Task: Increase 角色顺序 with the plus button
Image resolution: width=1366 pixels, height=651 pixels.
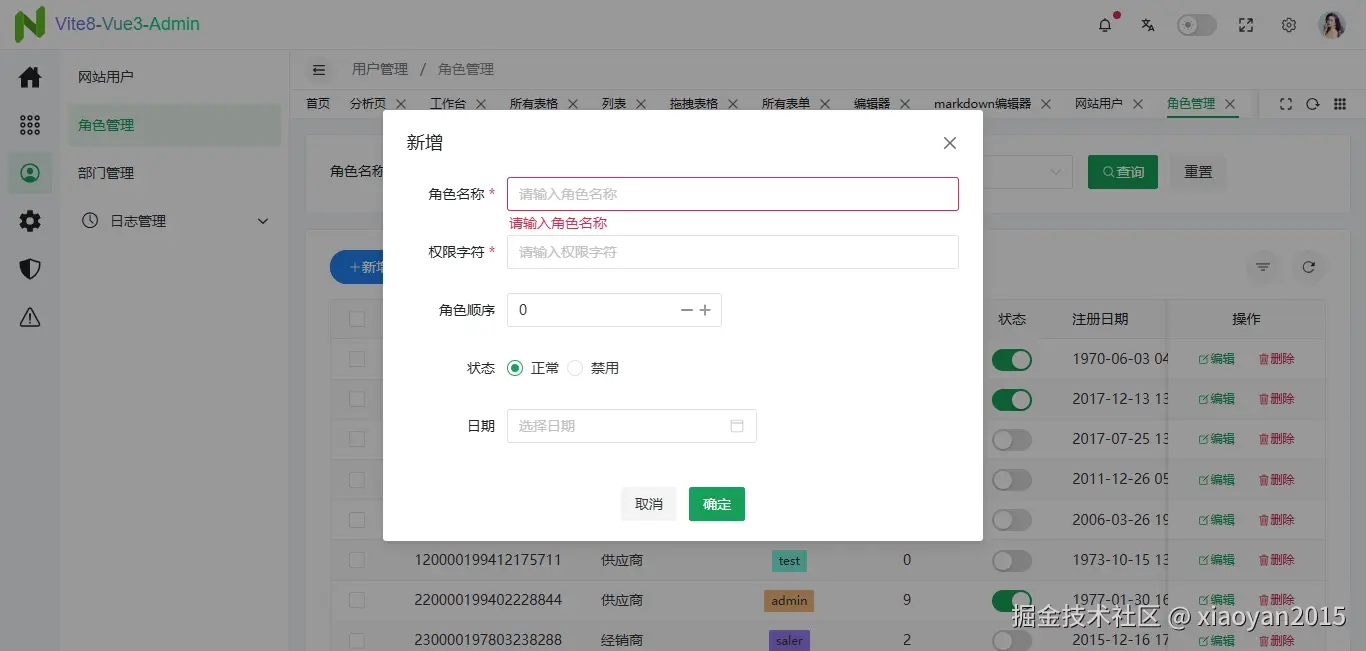Action: click(705, 310)
